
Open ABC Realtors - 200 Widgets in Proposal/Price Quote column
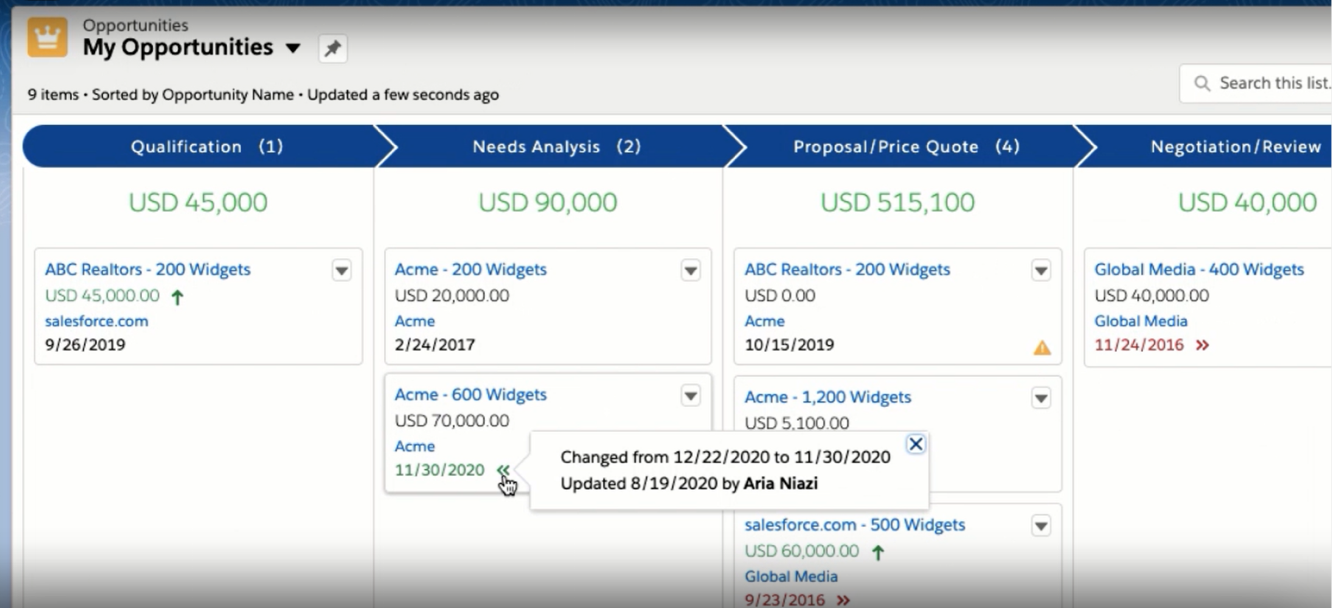click(x=848, y=270)
